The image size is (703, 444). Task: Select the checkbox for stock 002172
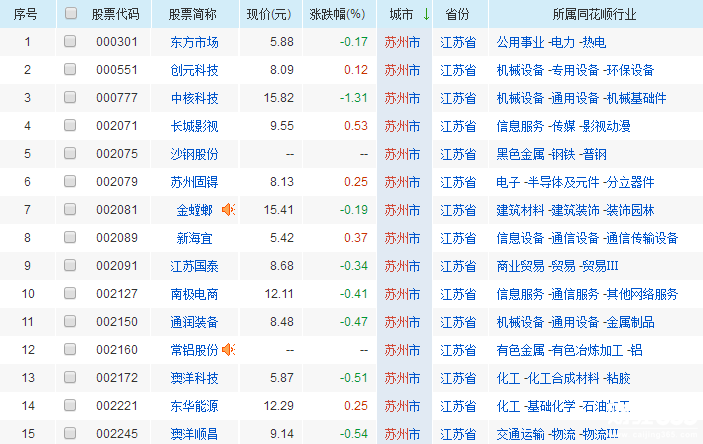tap(70, 377)
